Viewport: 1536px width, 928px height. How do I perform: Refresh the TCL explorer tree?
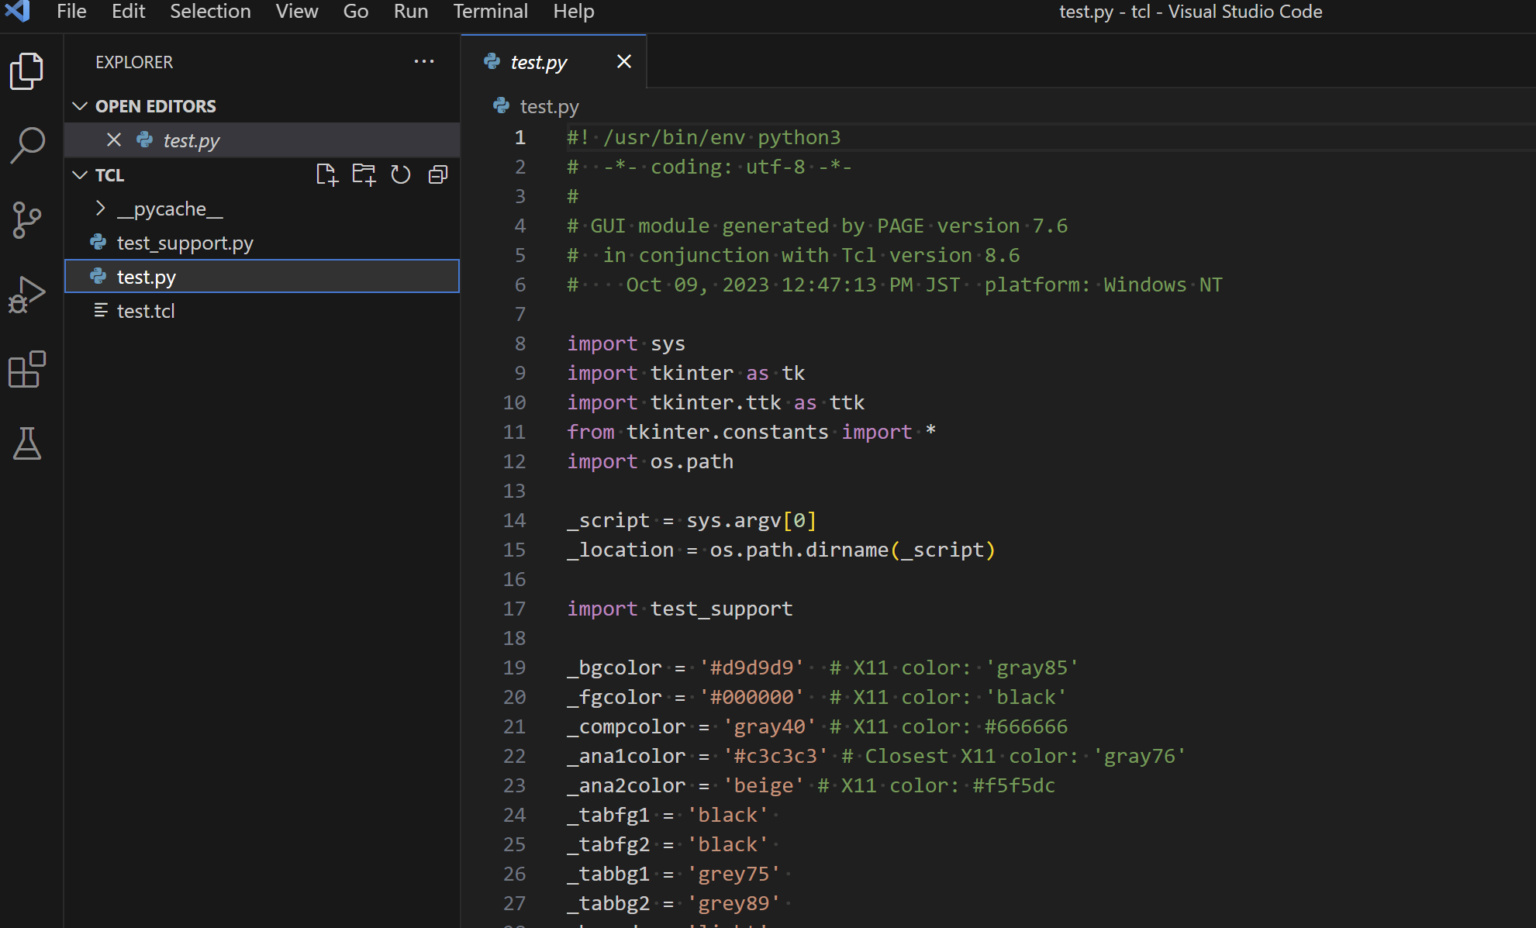click(401, 174)
